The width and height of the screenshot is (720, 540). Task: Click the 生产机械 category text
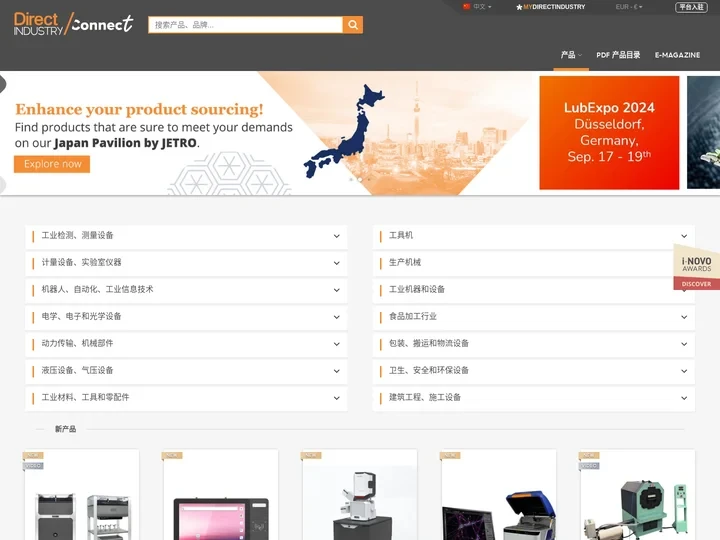(405, 262)
